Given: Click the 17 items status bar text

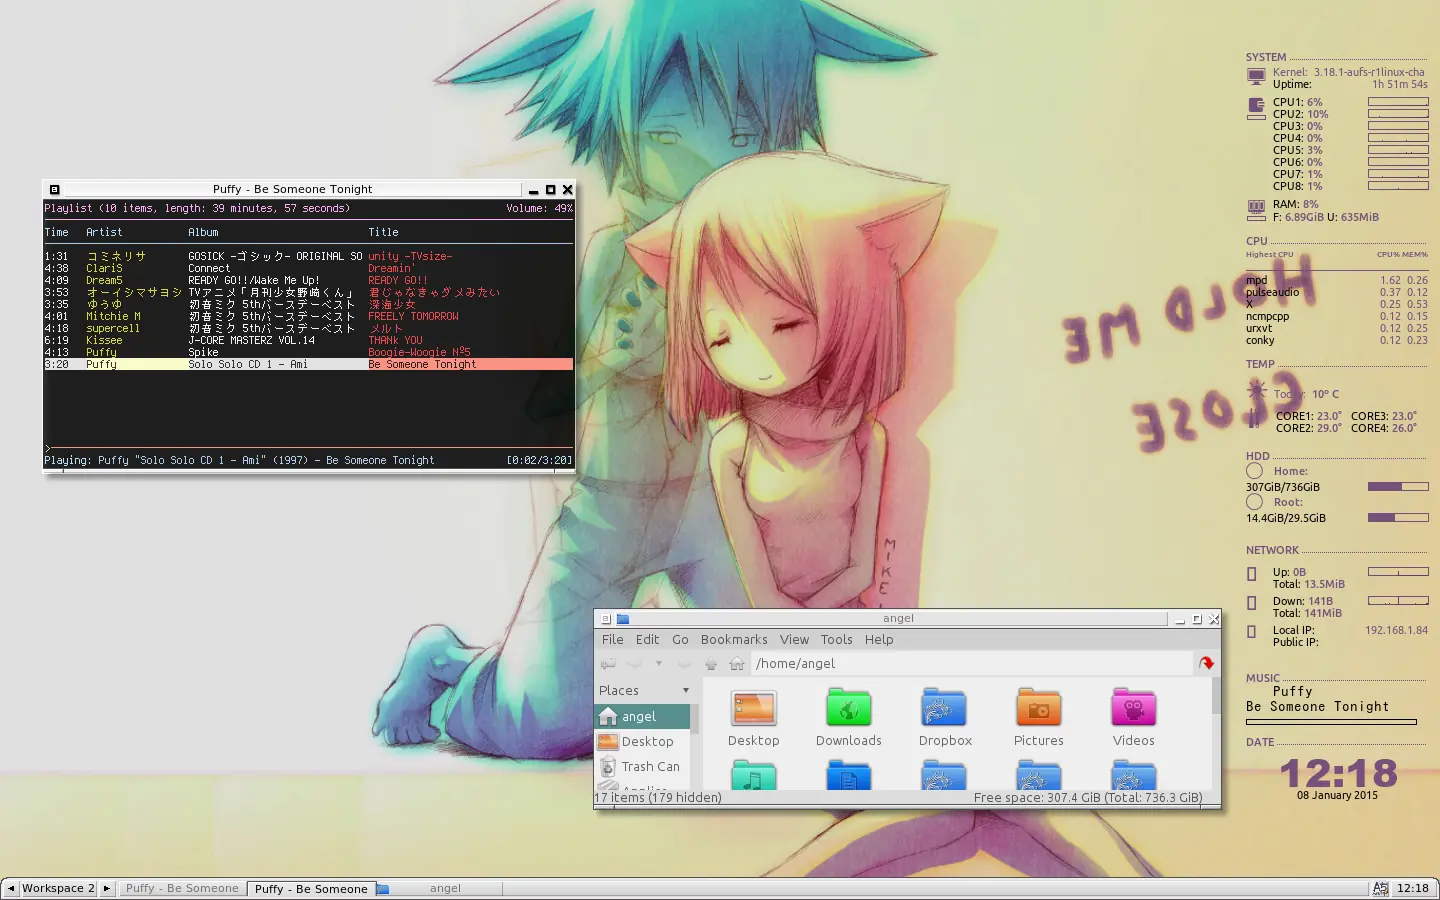Looking at the screenshot, I should [658, 798].
